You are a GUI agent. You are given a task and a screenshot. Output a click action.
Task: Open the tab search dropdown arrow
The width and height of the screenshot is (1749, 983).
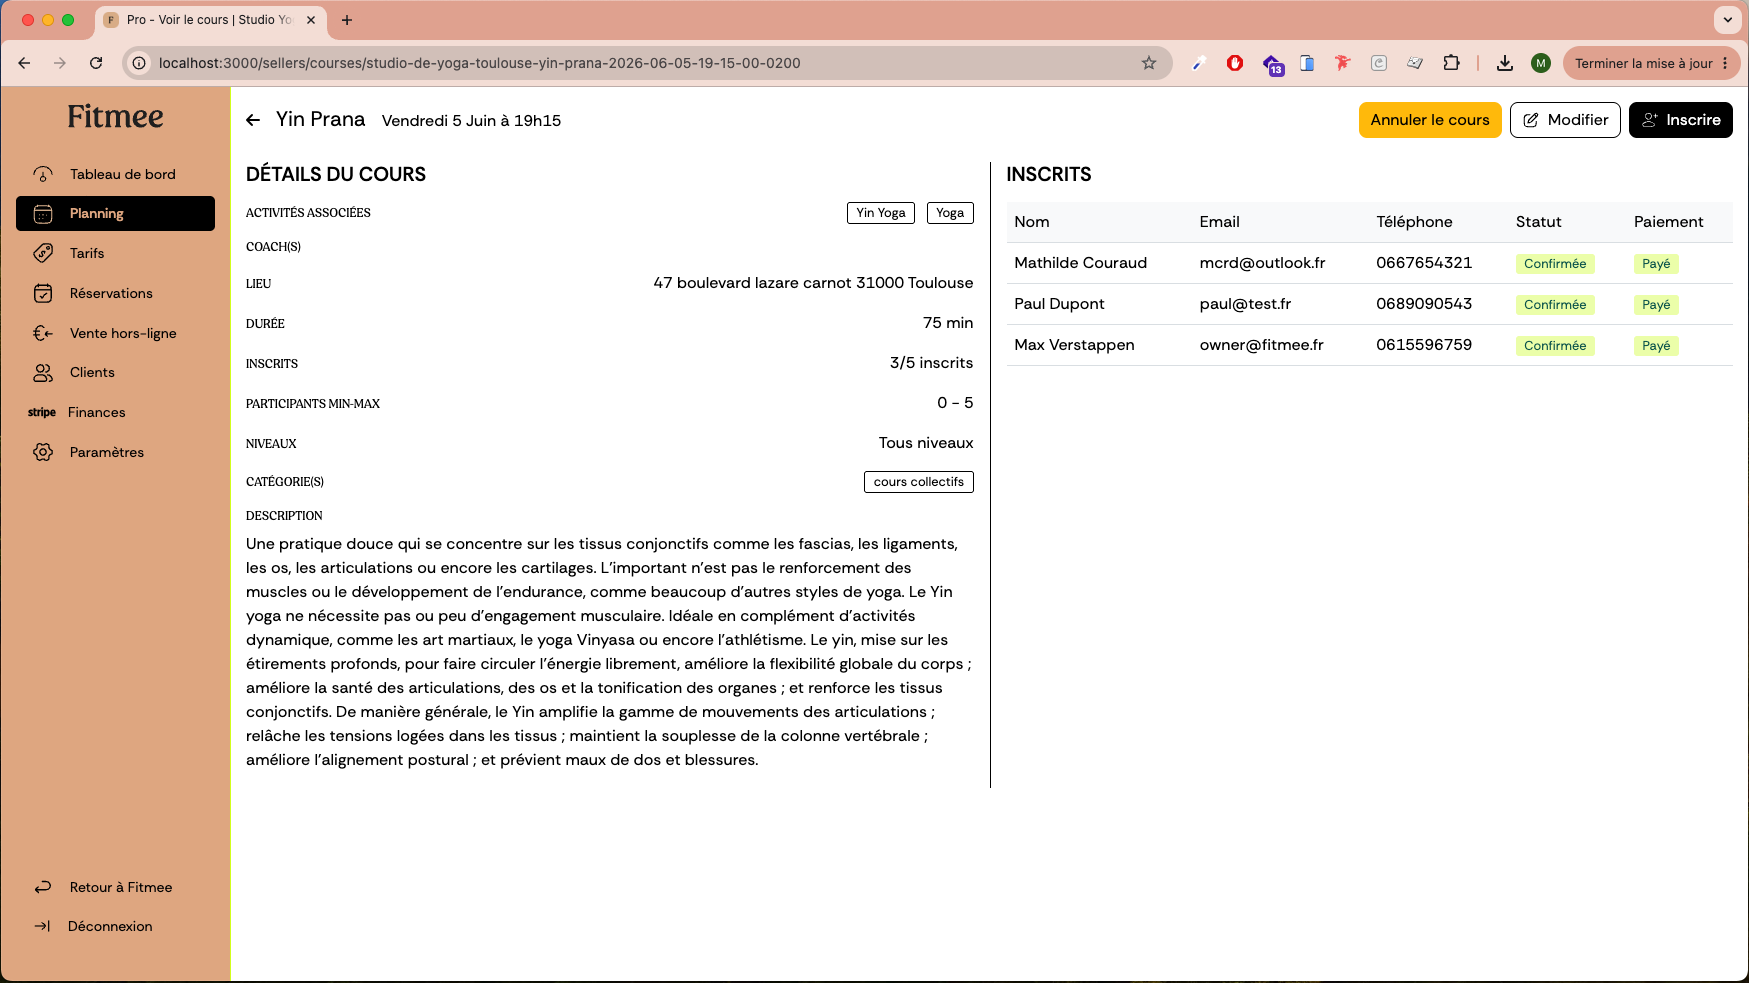point(1727,20)
